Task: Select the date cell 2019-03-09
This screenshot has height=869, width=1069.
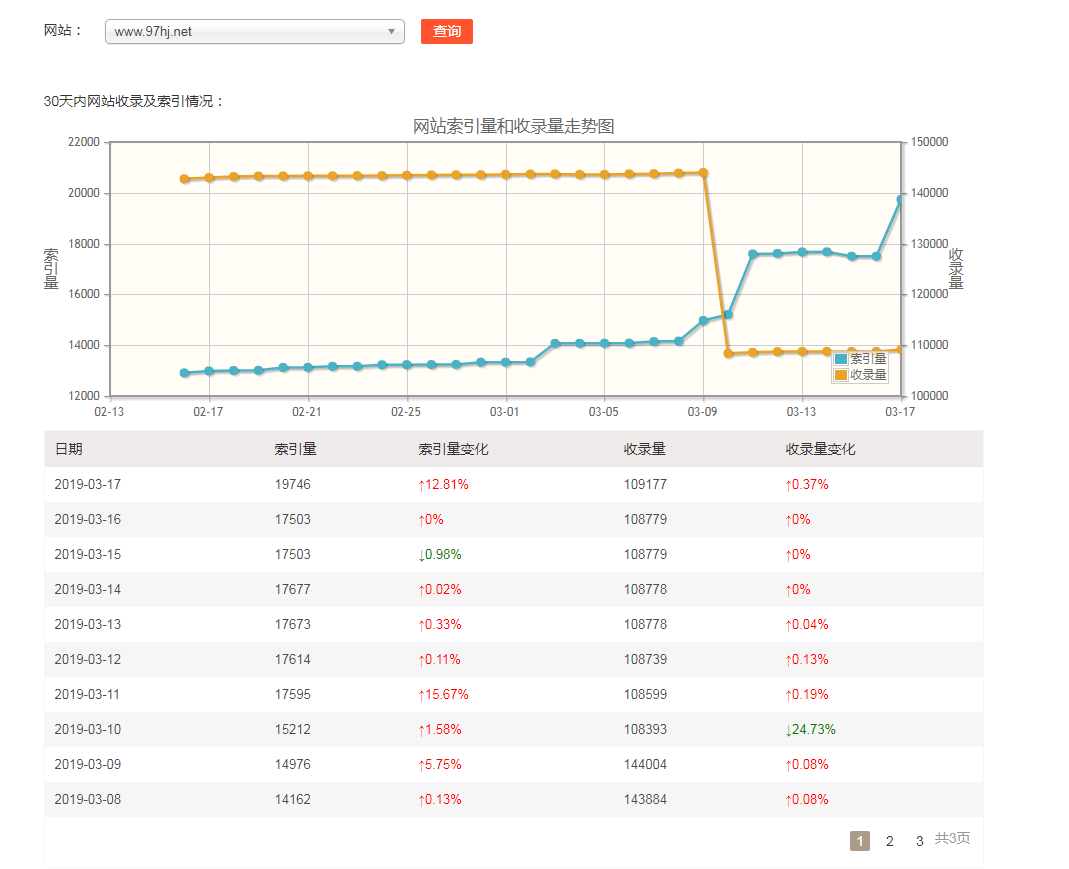Action: coord(88,764)
